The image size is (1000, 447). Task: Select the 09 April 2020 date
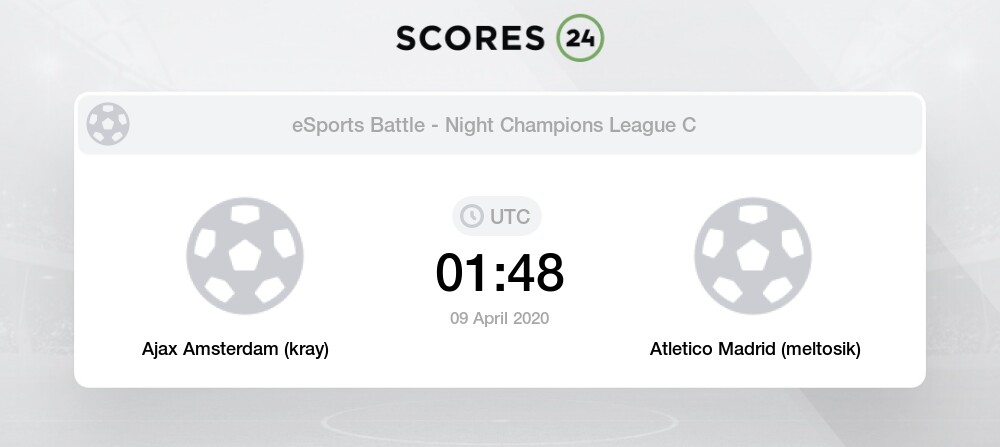[499, 318]
